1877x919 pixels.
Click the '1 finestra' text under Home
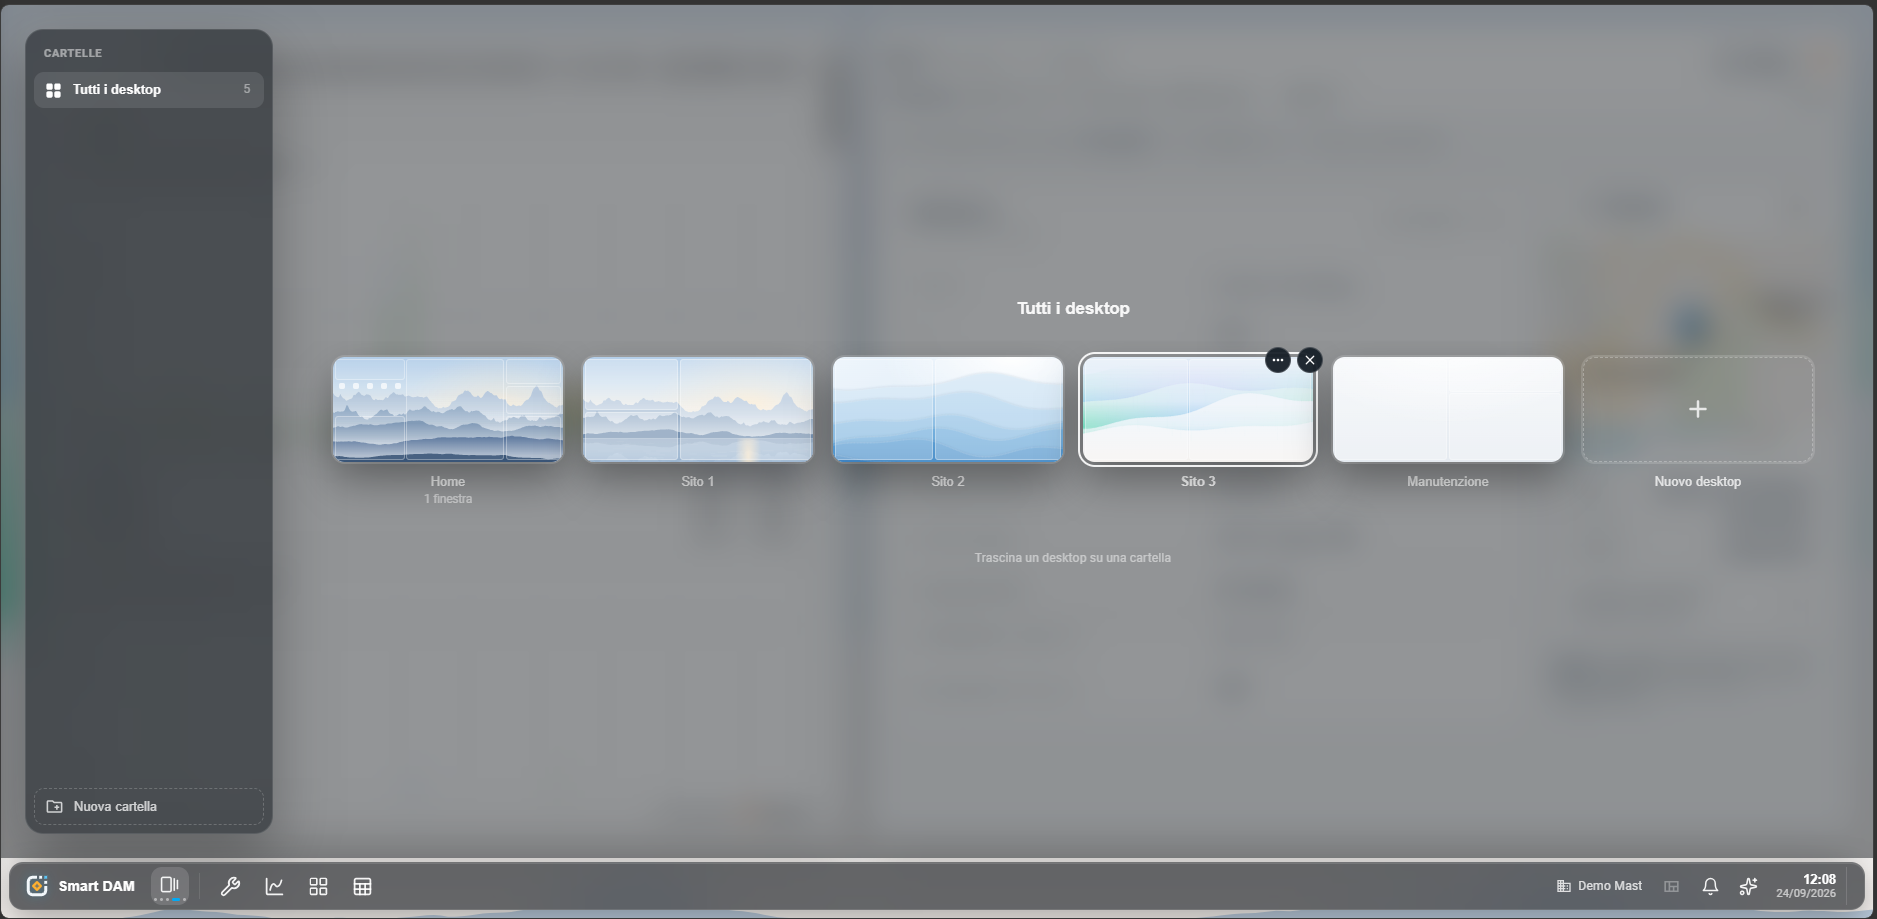pyautogui.click(x=448, y=499)
